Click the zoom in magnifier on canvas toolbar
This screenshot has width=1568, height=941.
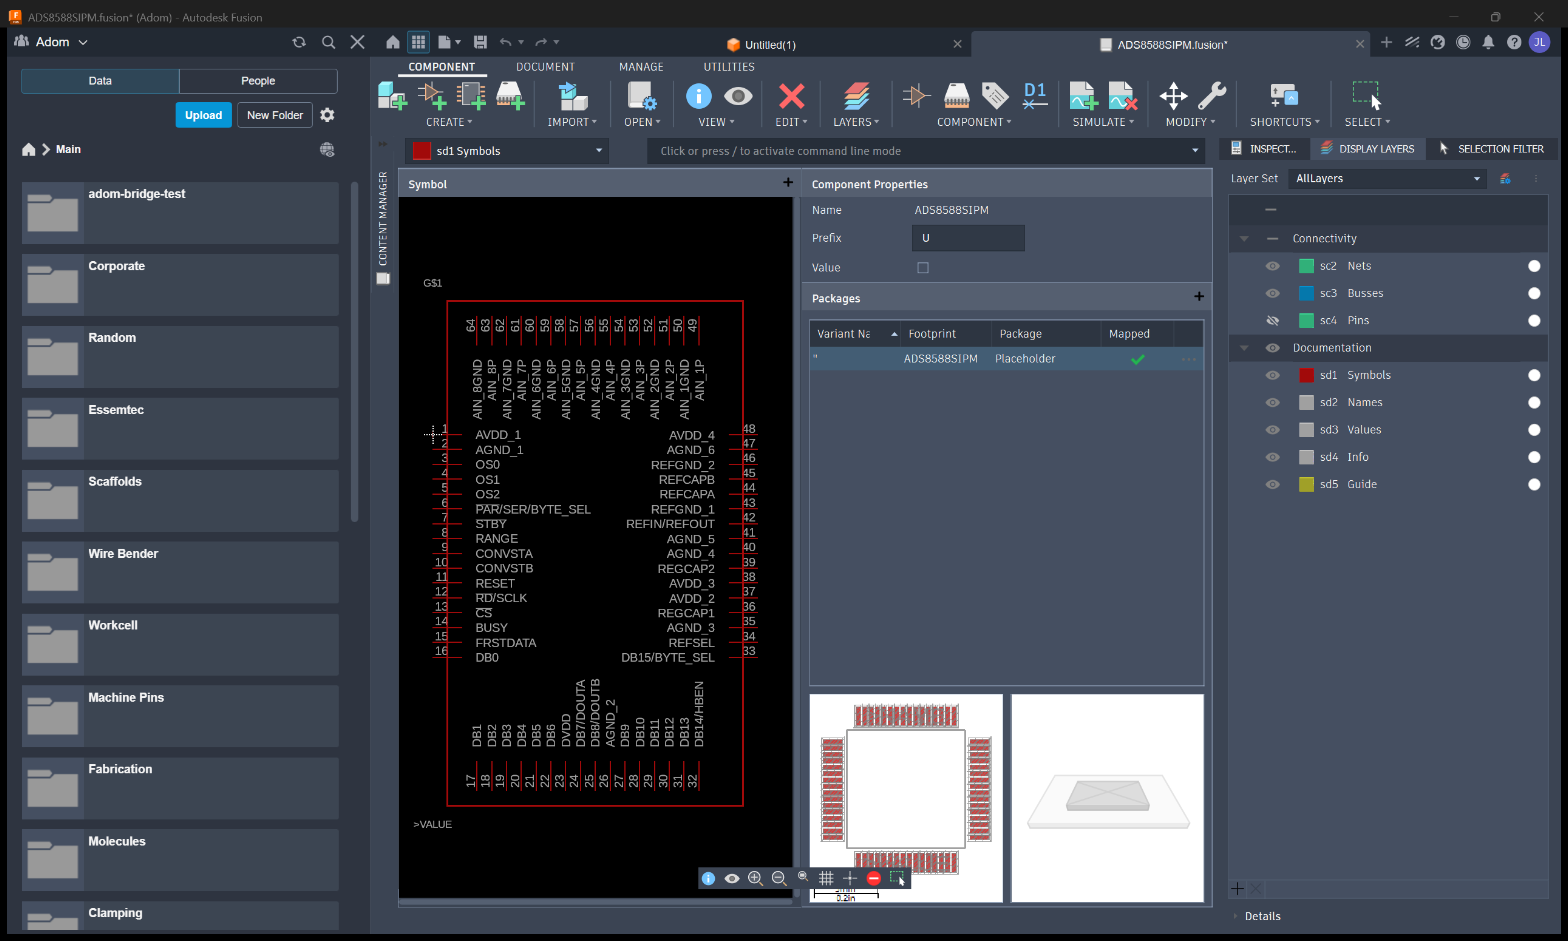pos(755,878)
